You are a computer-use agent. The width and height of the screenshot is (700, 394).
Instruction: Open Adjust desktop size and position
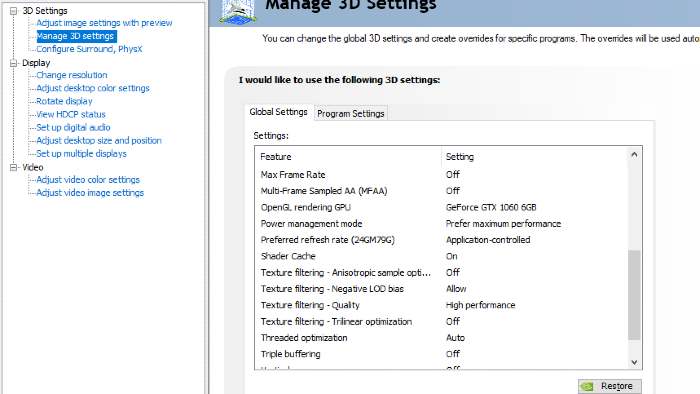[99, 141]
